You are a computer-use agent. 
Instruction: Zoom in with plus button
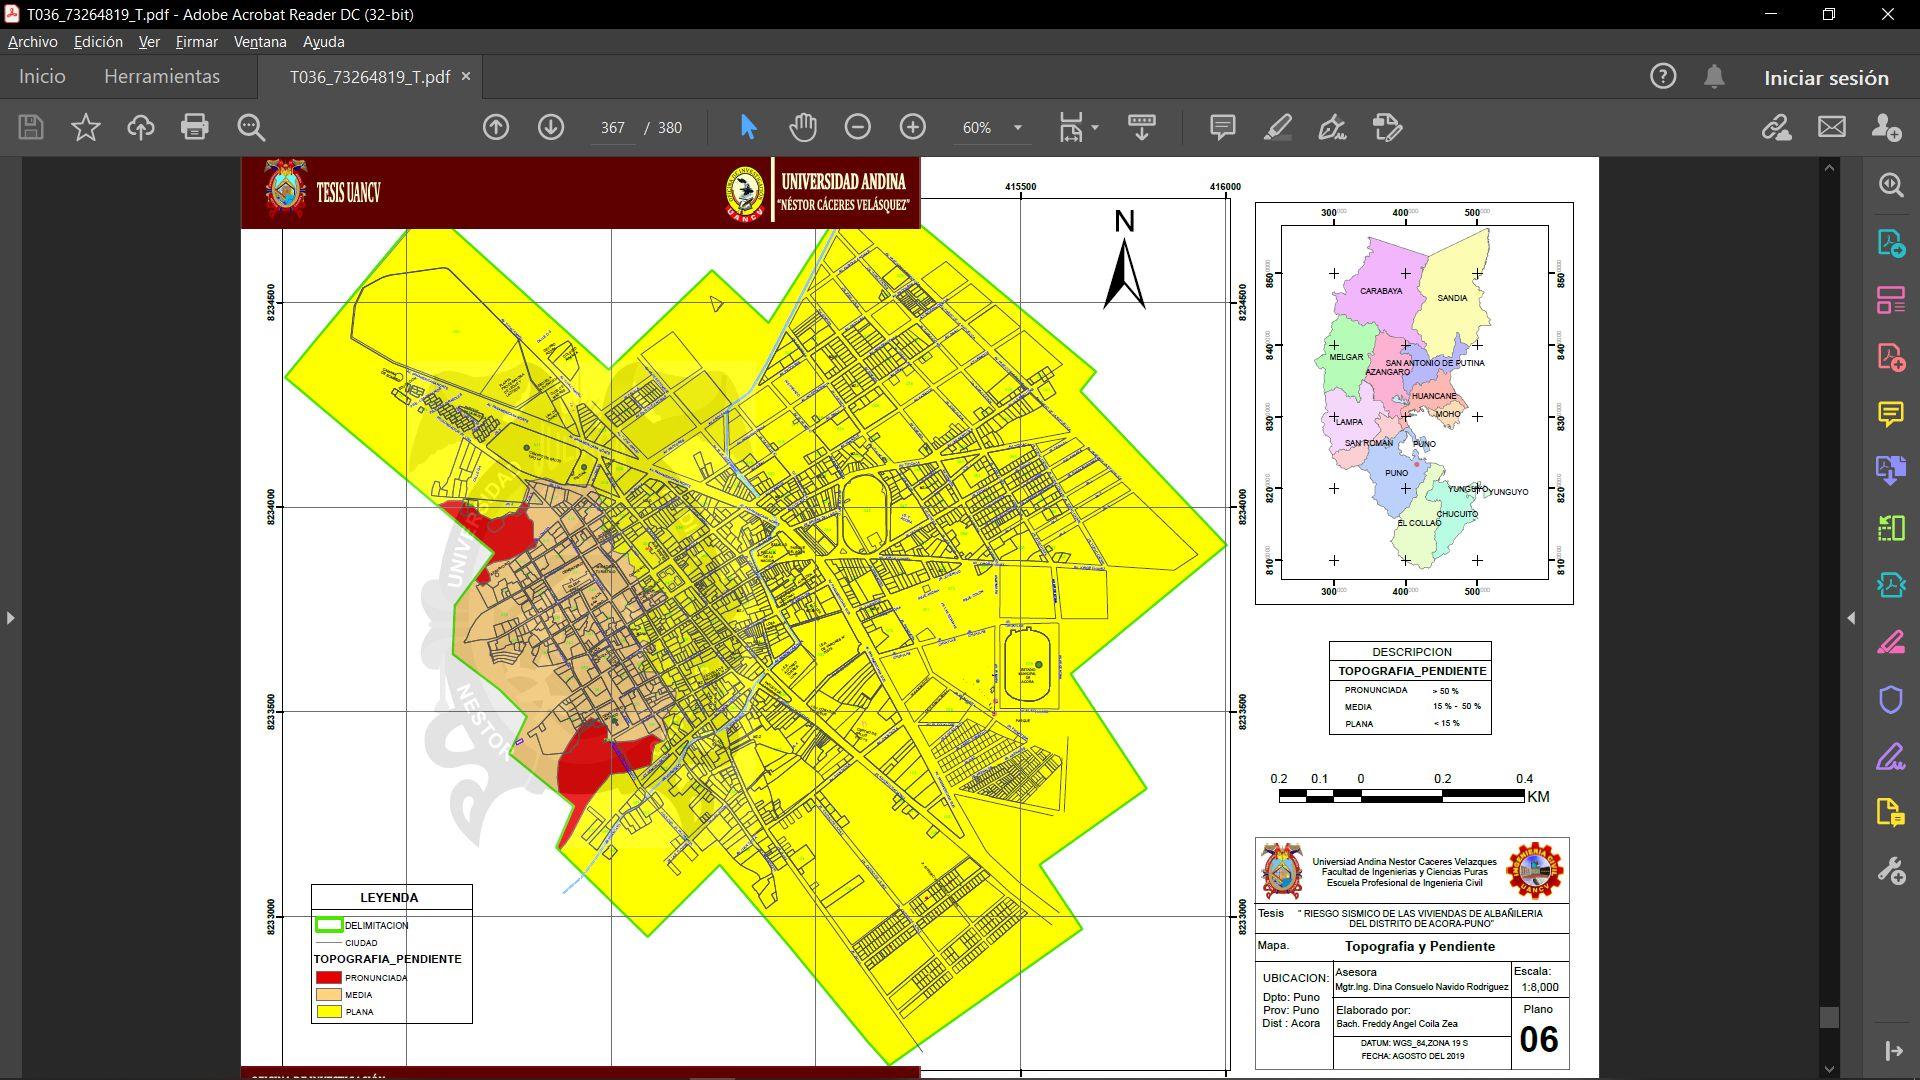pos(912,127)
